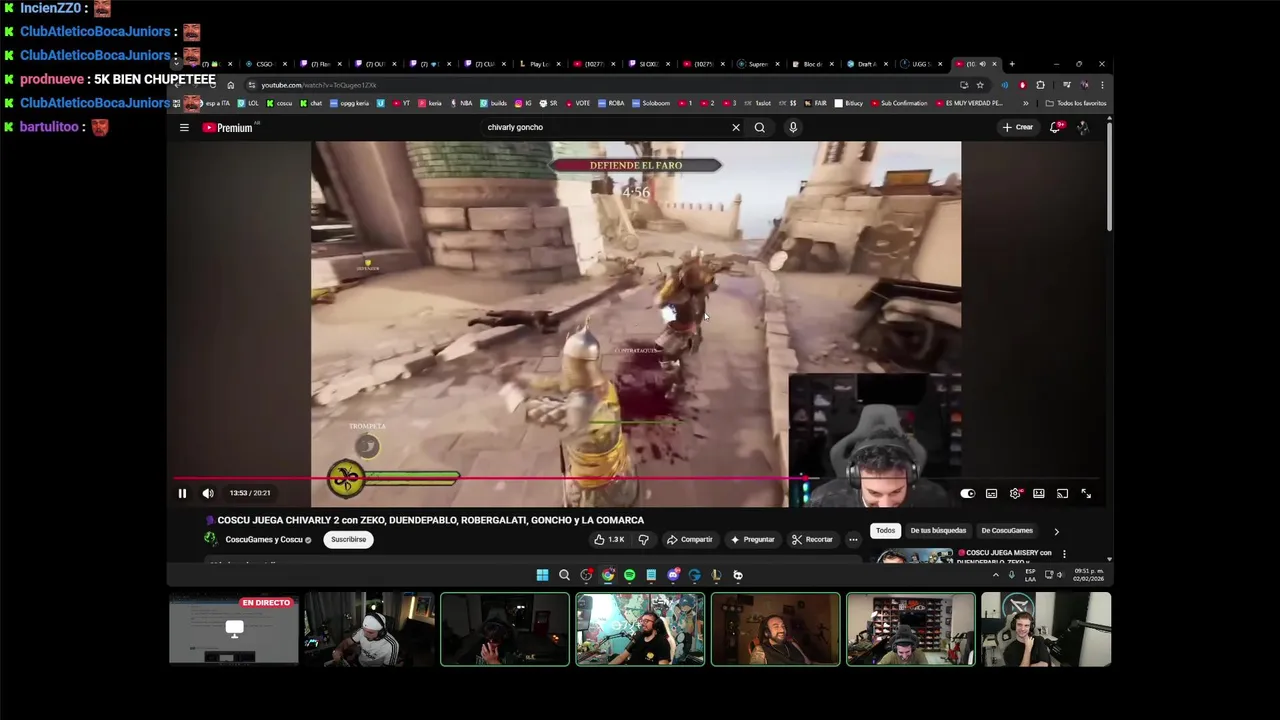Turn on subtitles in the player

[x=991, y=493]
